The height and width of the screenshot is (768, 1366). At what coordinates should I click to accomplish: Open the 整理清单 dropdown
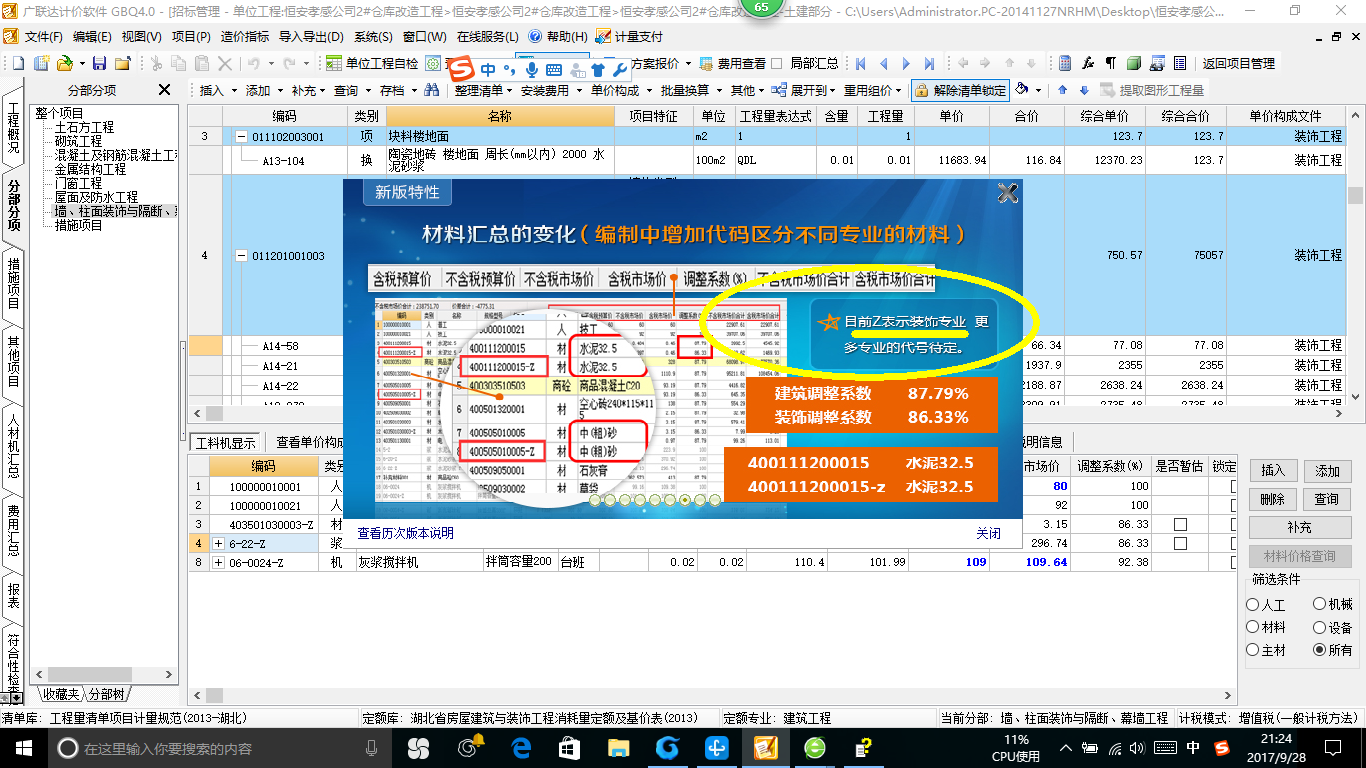[483, 90]
